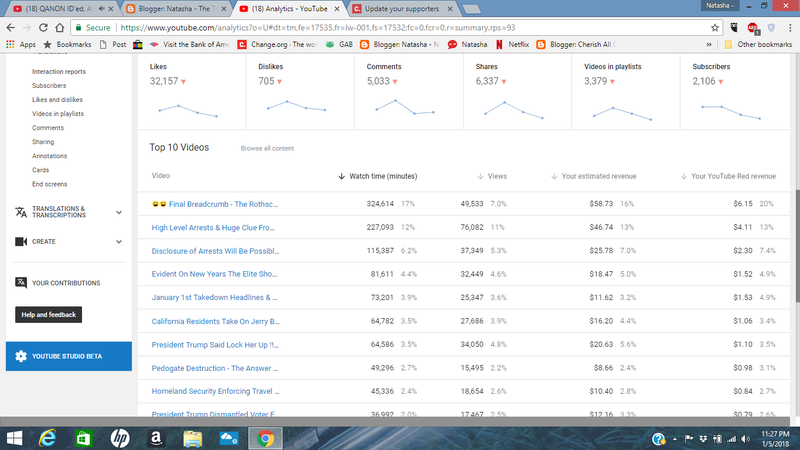Viewport: 800px width, 450px height.
Task: Click the Help and feedback button
Action: (x=49, y=315)
